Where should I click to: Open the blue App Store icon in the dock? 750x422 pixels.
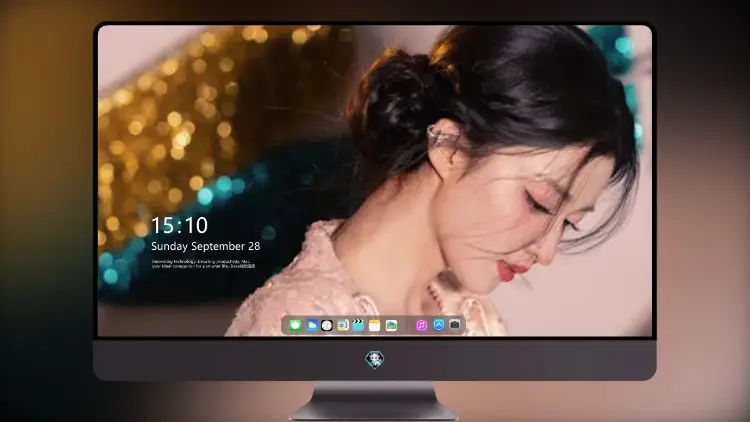pyautogui.click(x=439, y=325)
